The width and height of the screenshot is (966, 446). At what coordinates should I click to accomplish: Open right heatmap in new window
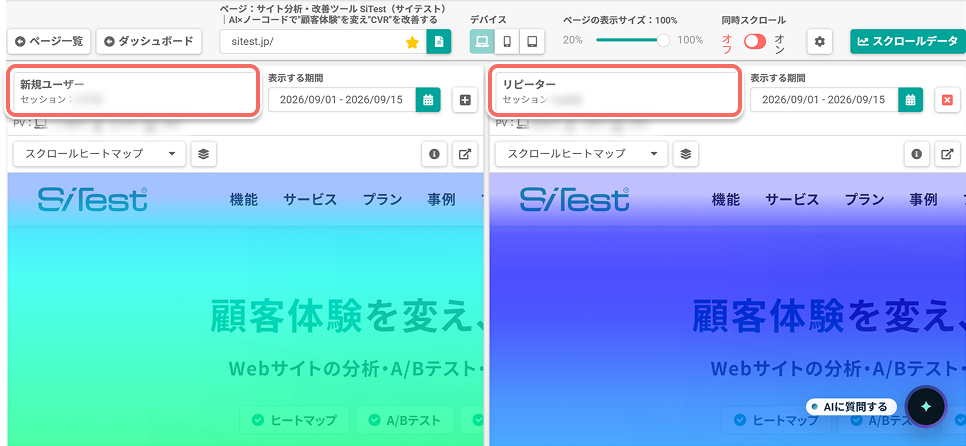coord(948,153)
